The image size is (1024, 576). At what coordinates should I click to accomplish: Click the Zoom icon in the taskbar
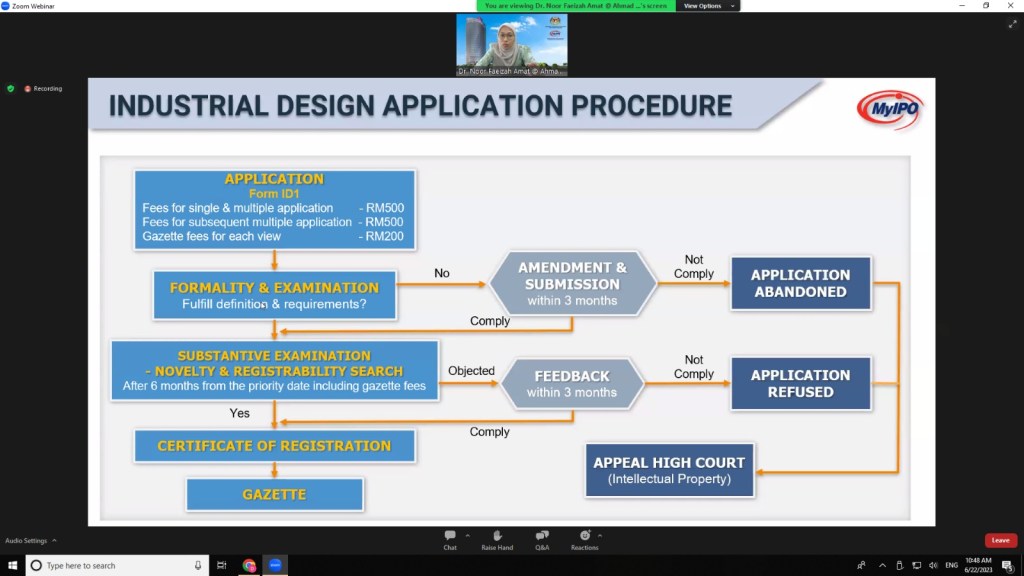(x=275, y=565)
